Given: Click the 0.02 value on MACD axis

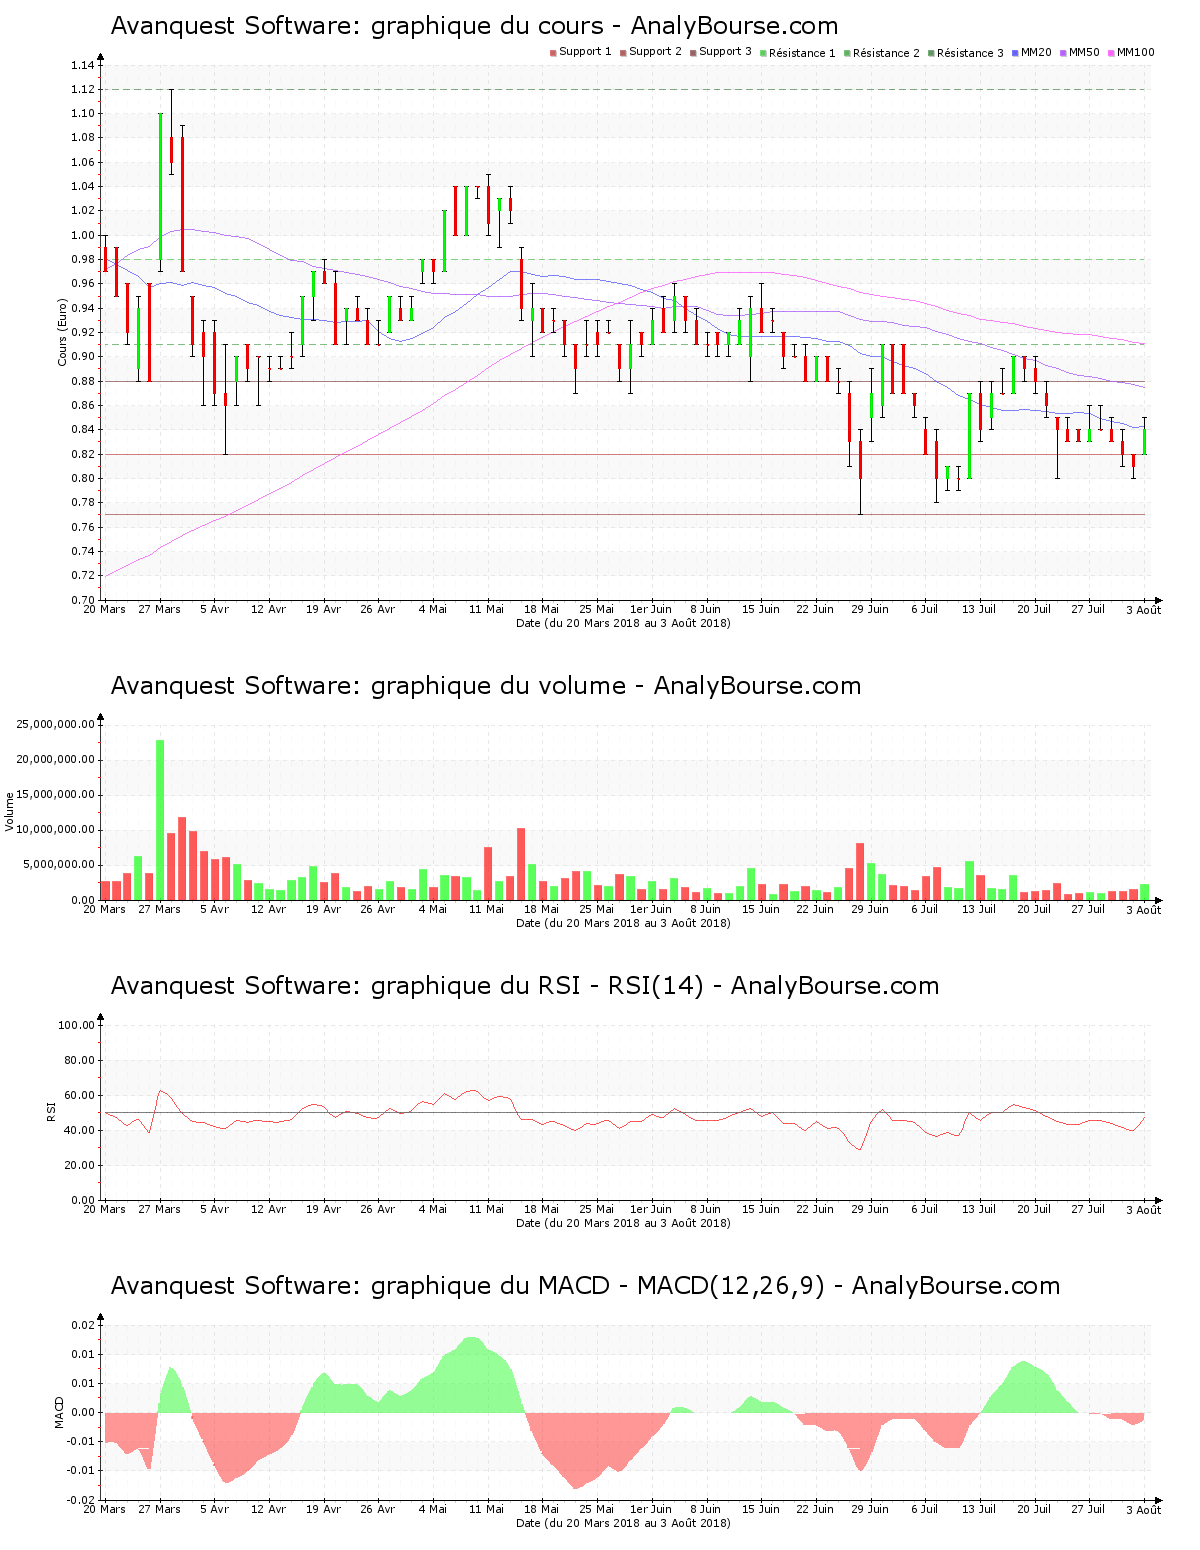Looking at the screenshot, I should coord(83,1325).
